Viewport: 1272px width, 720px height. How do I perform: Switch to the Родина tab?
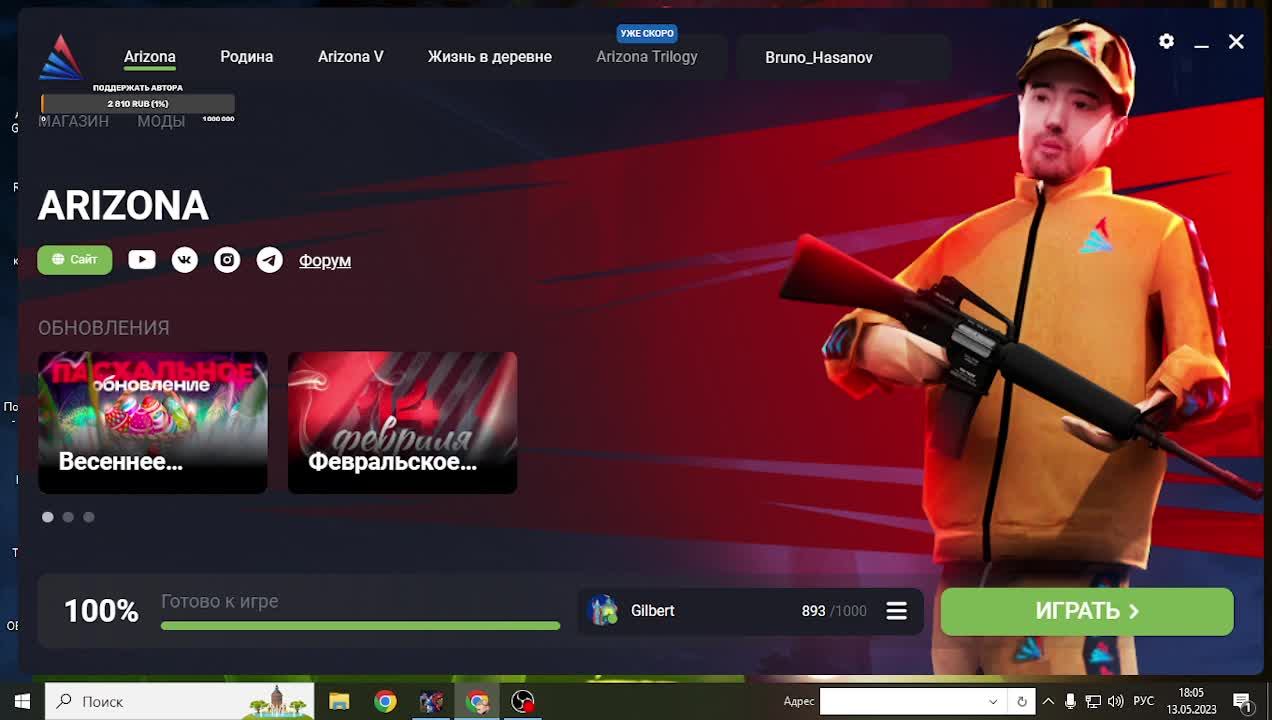pyautogui.click(x=247, y=57)
